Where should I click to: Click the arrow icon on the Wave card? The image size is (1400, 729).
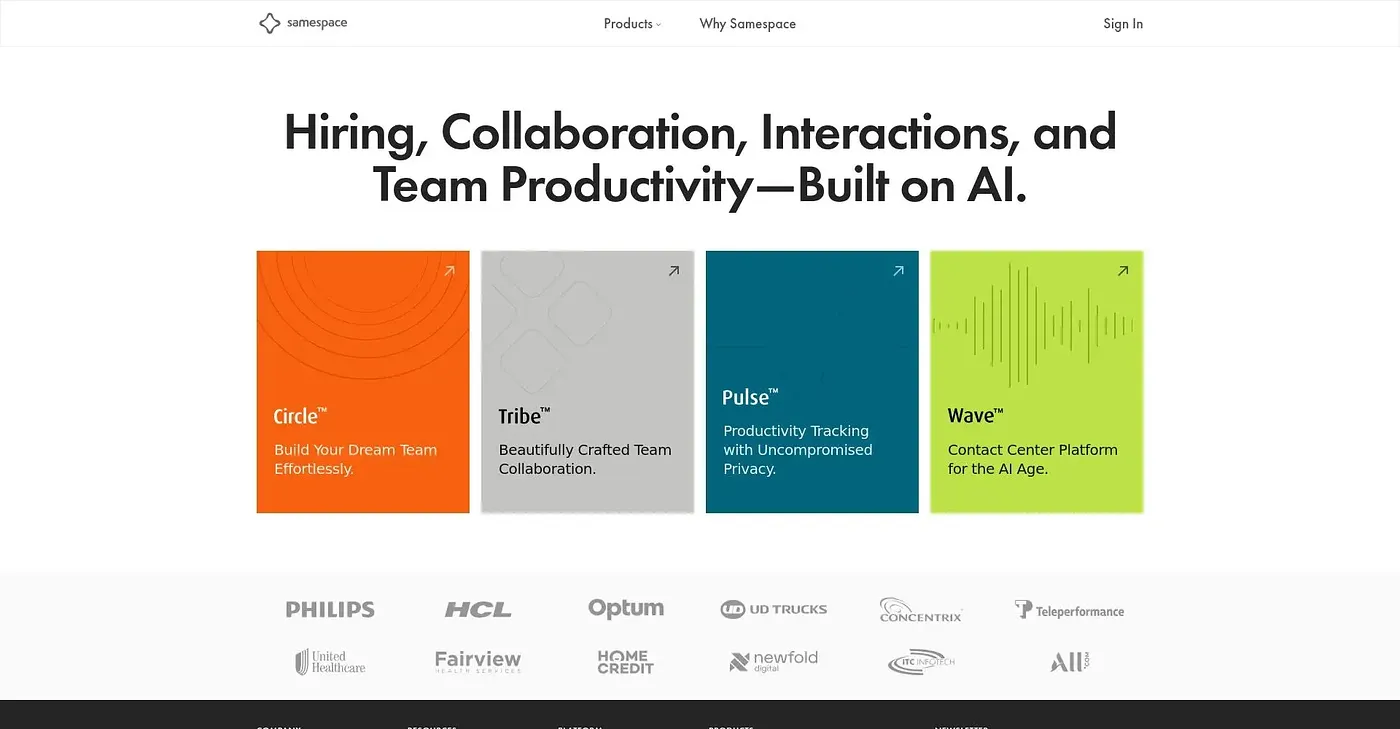point(1123,271)
